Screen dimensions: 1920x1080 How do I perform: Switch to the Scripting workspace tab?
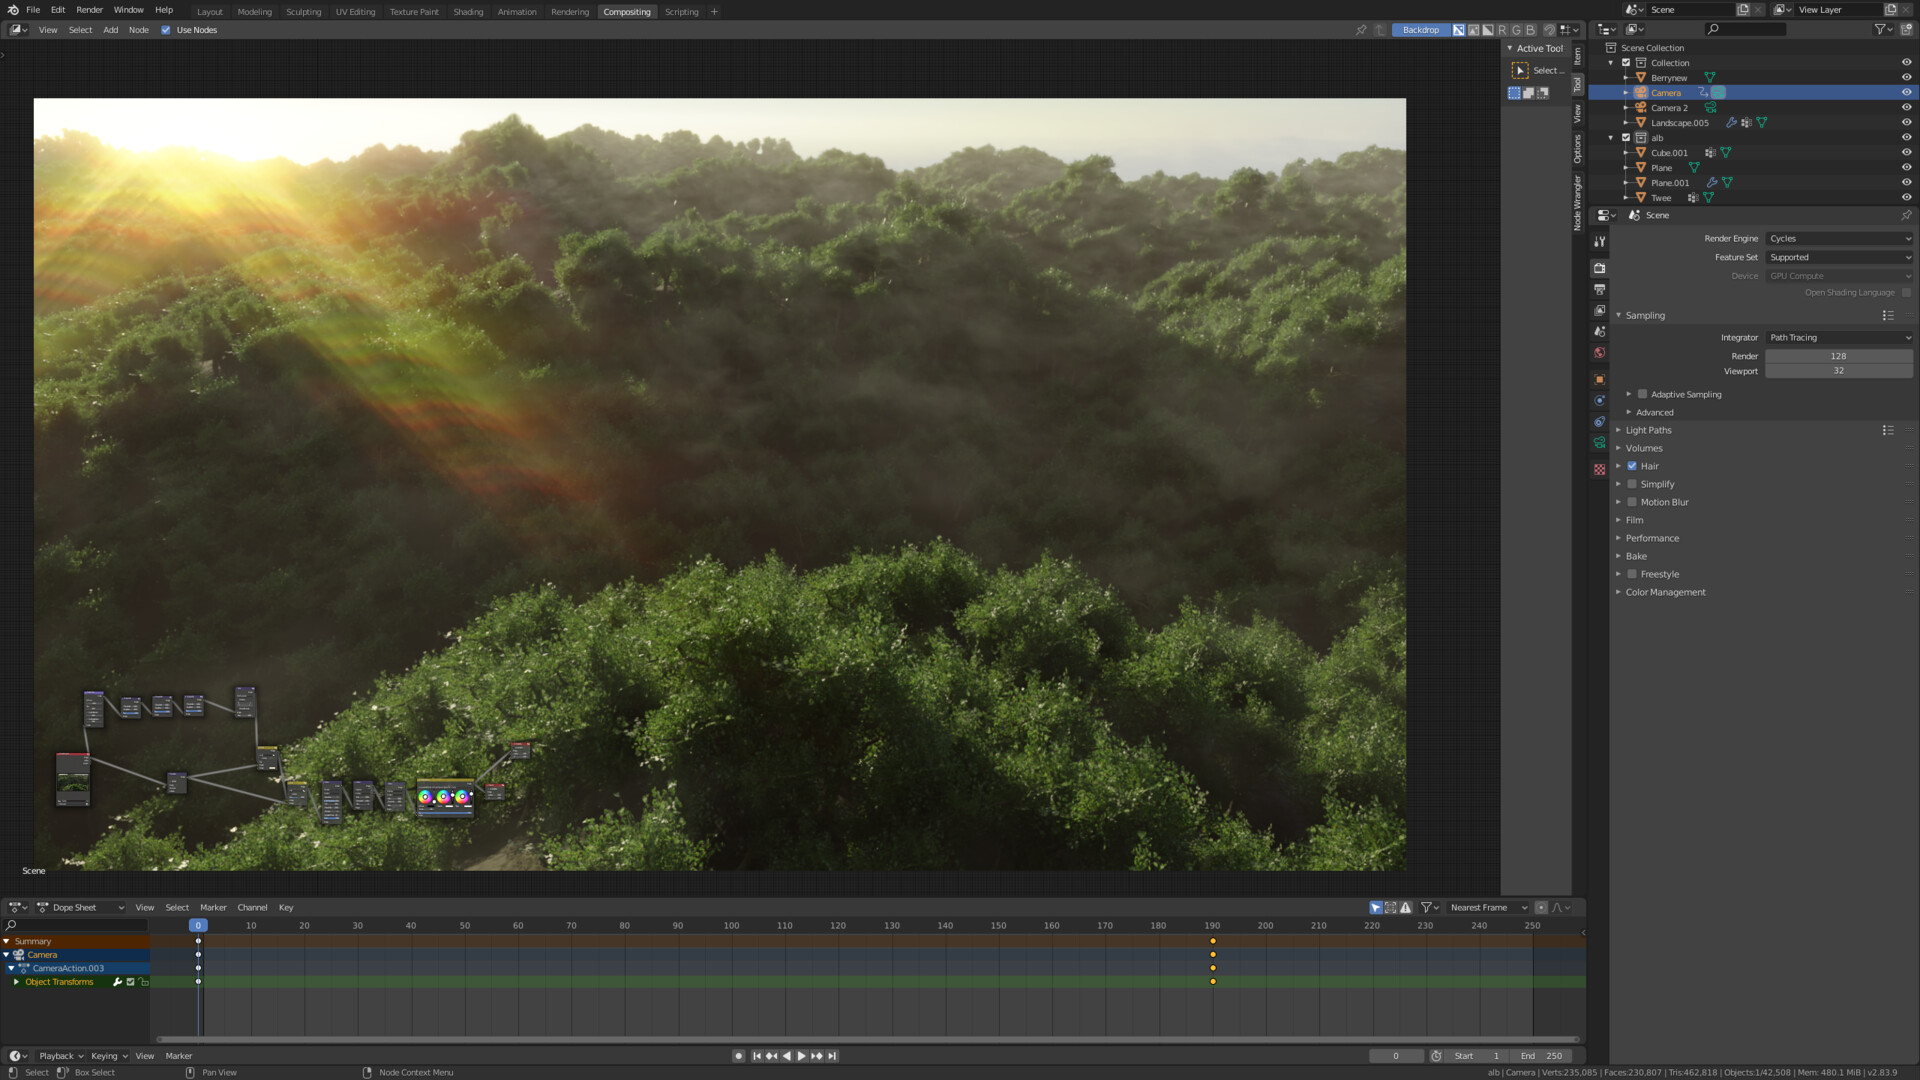[x=682, y=11]
